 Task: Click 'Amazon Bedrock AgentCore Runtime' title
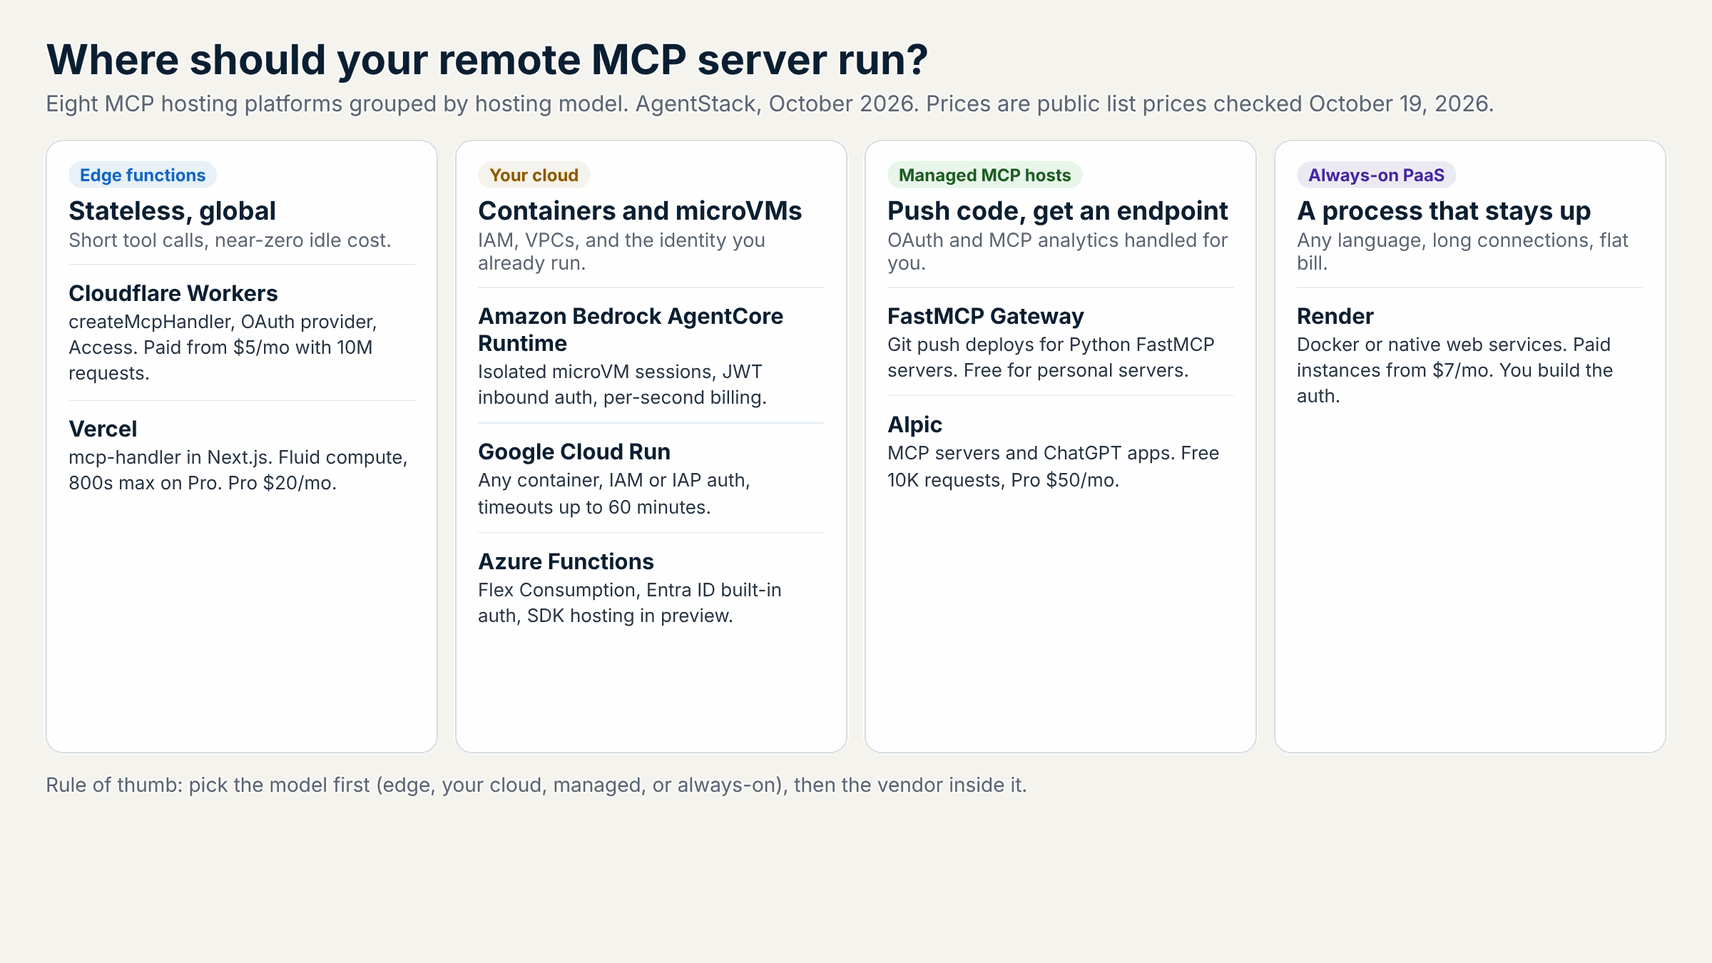tap(630, 329)
